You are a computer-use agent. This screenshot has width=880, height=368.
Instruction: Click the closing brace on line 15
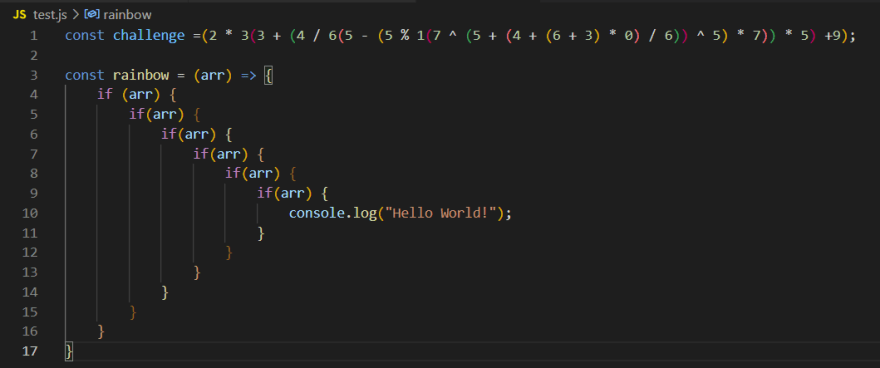133,311
